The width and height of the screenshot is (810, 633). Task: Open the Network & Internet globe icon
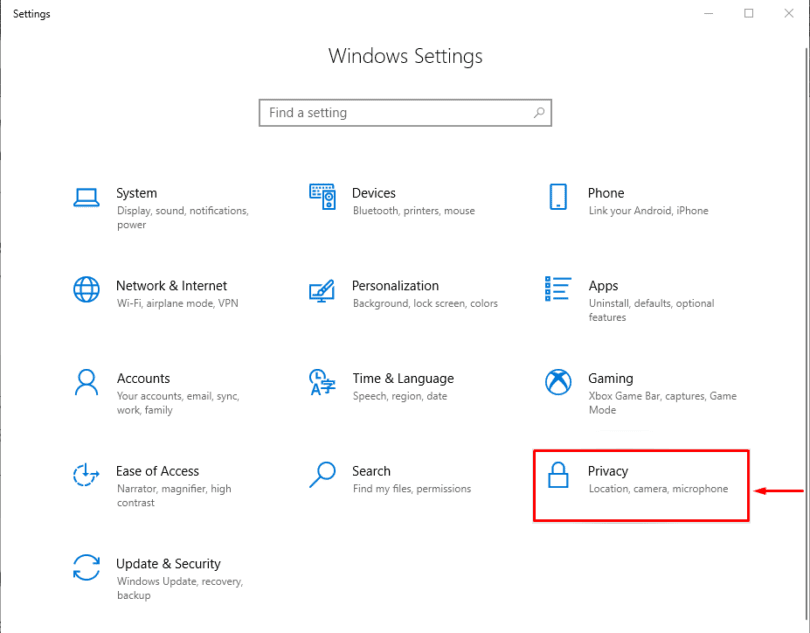coord(86,289)
